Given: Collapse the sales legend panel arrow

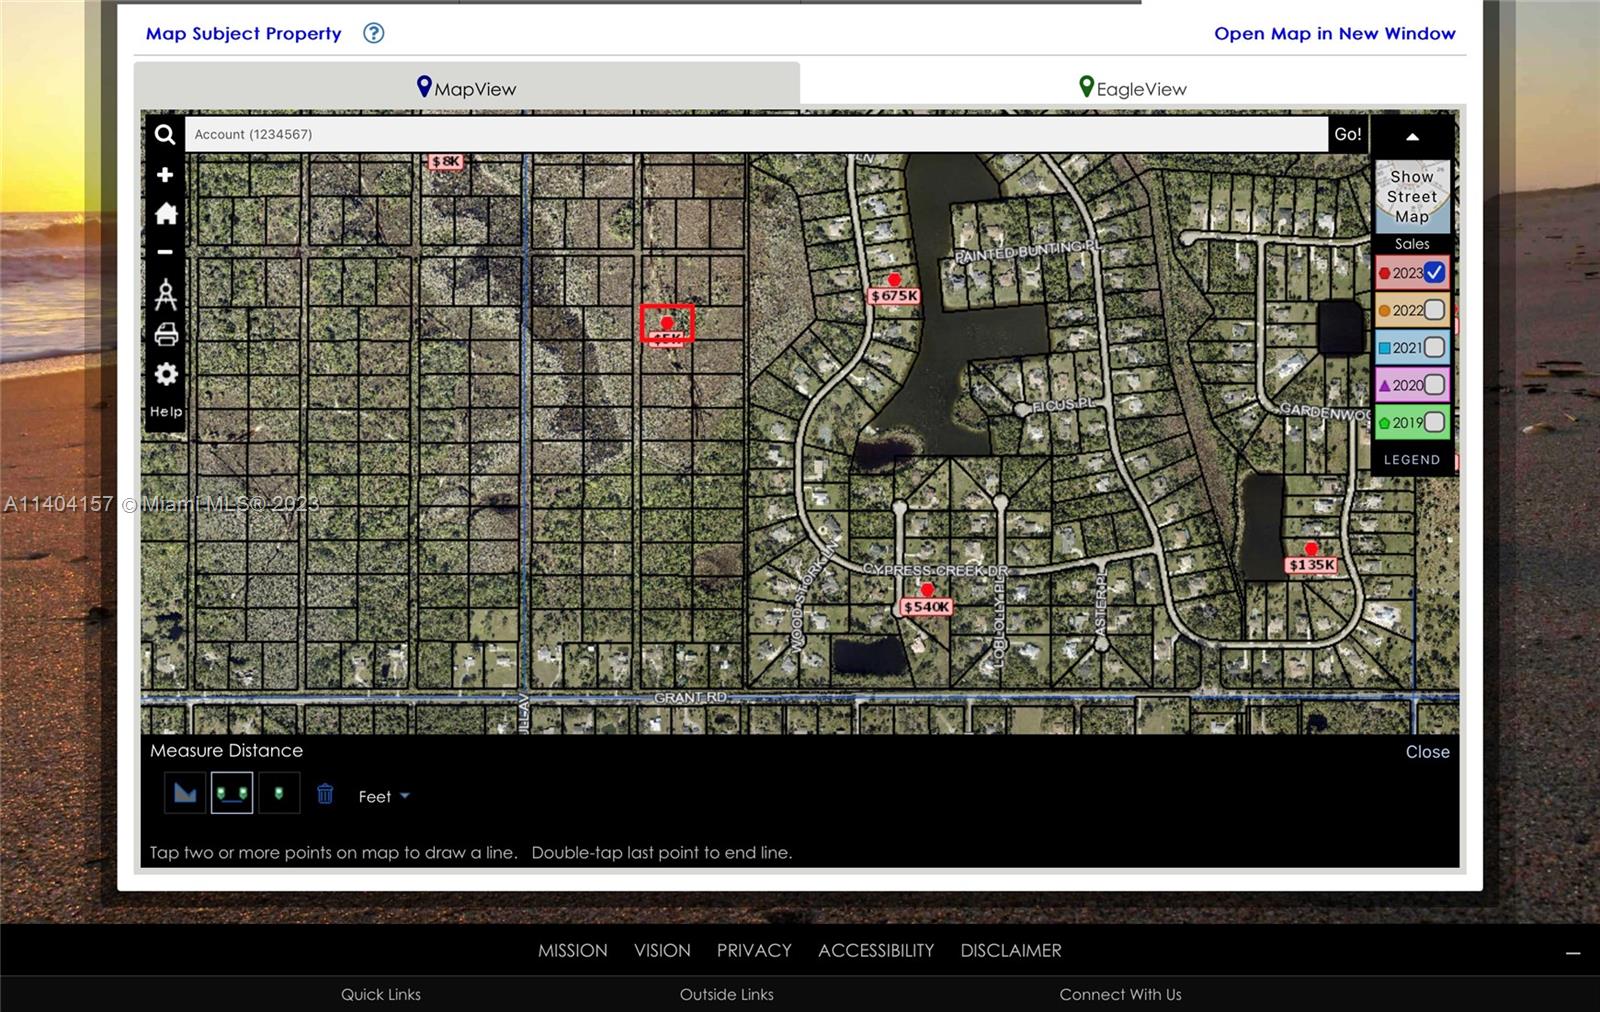Looking at the screenshot, I should [x=1412, y=137].
